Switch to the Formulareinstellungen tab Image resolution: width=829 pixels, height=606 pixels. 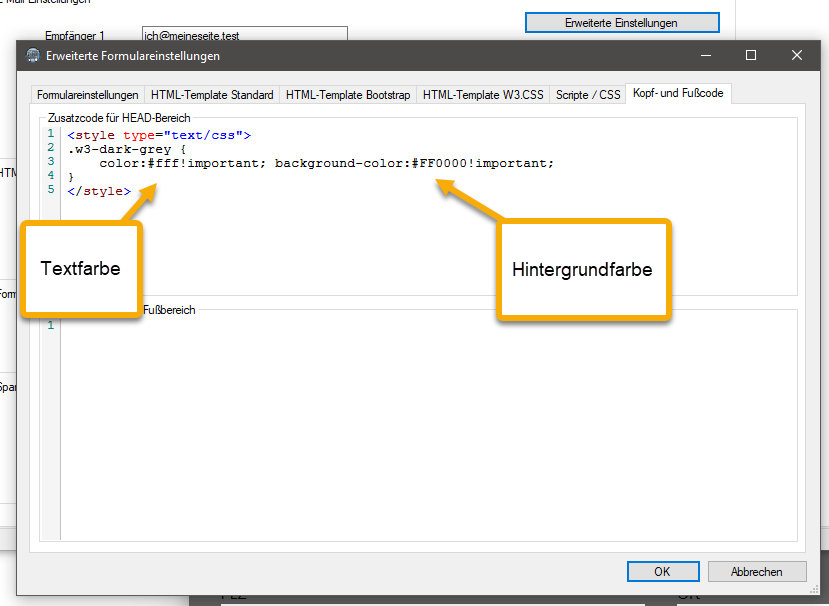click(x=90, y=94)
